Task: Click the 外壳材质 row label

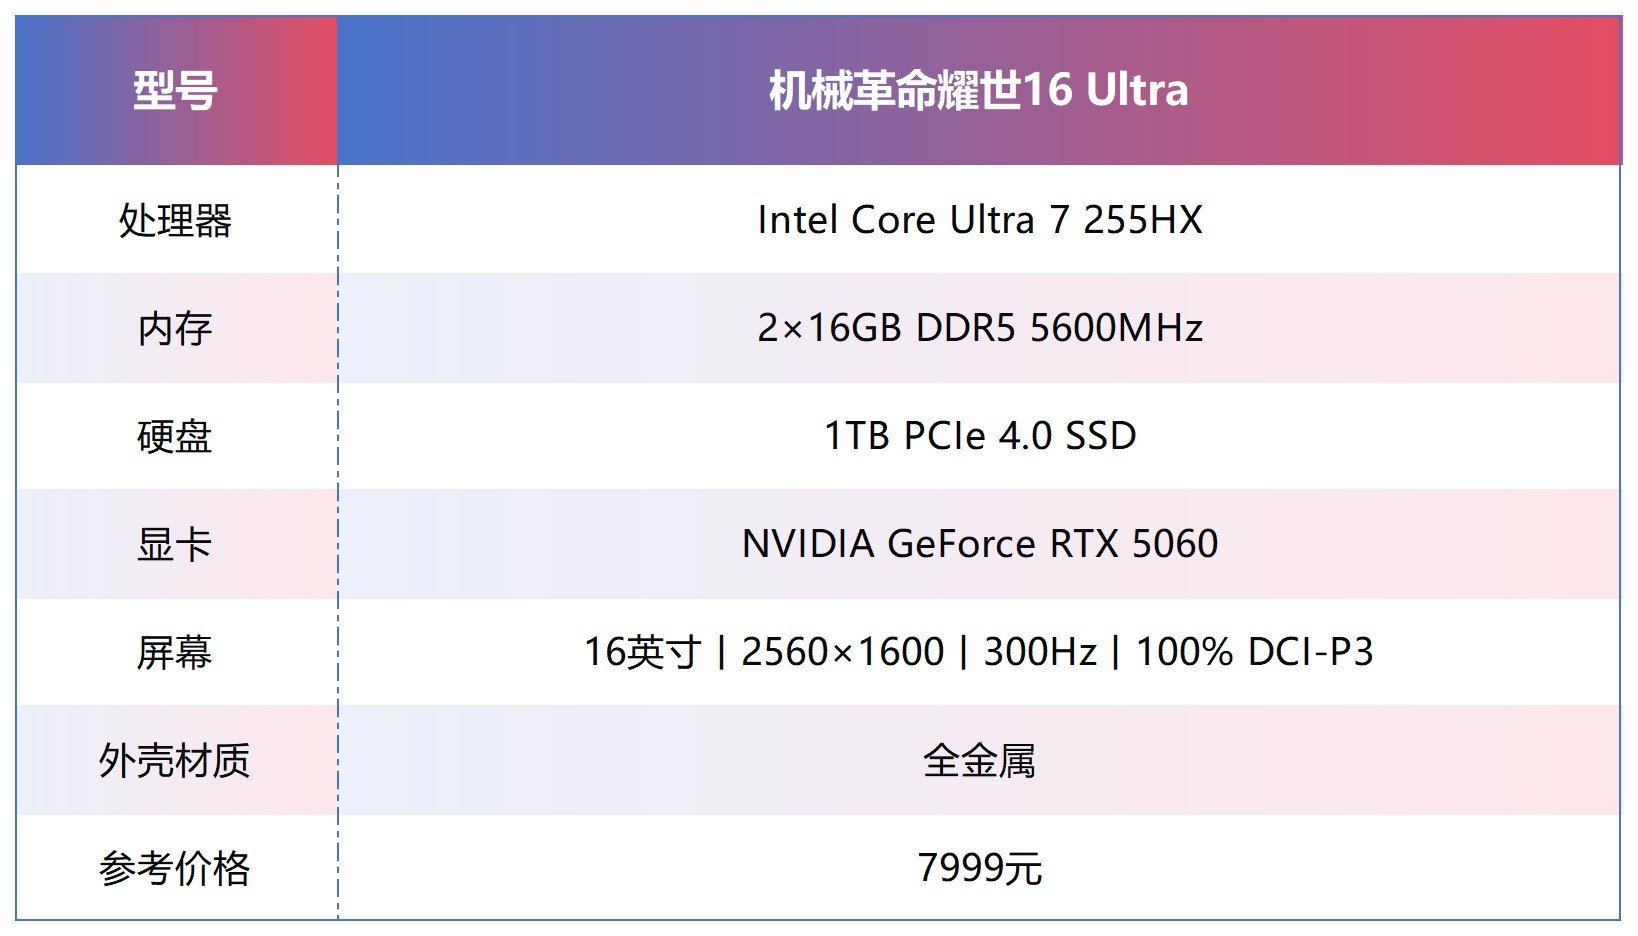Action: click(176, 760)
